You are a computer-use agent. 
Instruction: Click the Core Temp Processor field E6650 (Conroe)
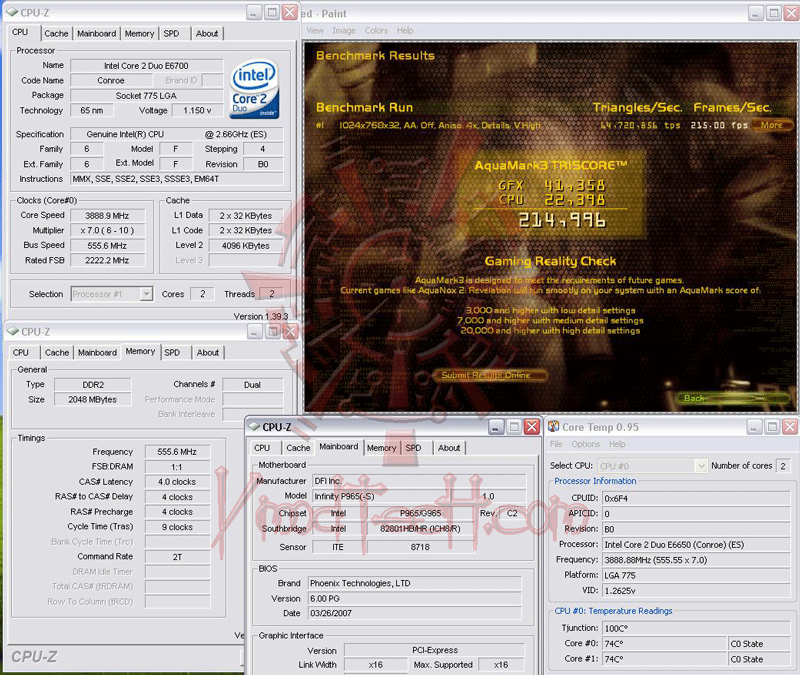tap(696, 544)
